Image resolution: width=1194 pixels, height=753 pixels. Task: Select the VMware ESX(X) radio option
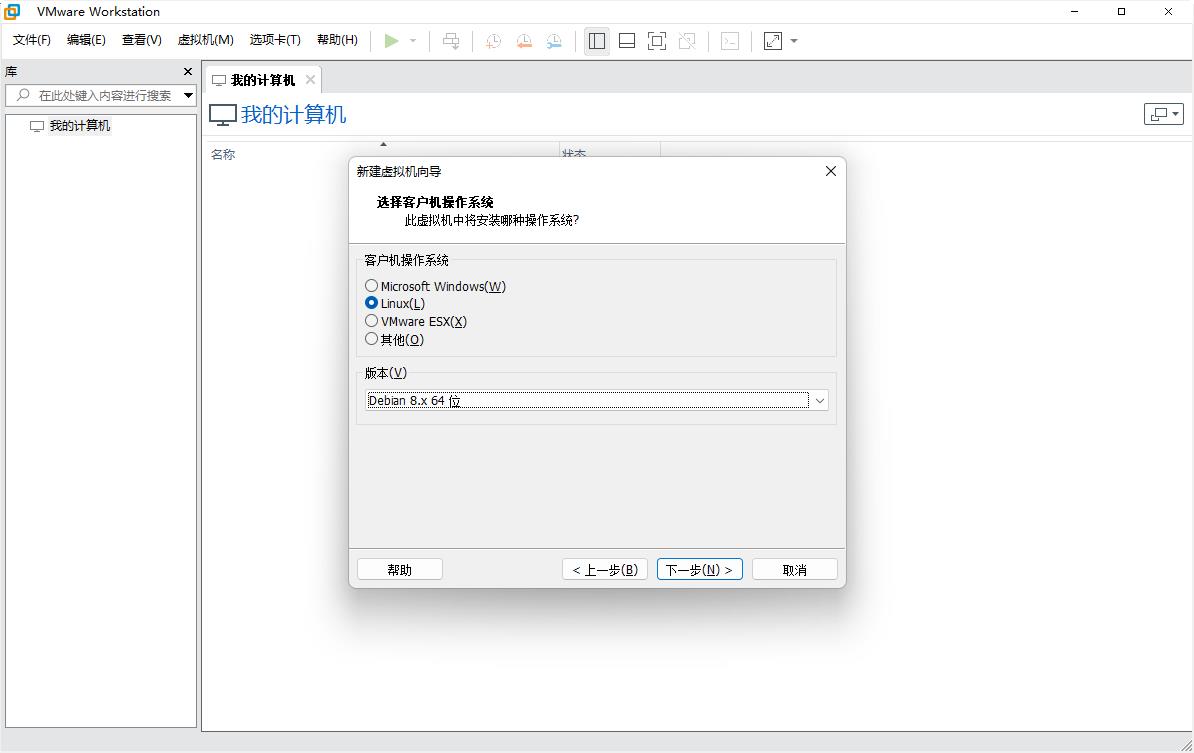[x=416, y=321]
